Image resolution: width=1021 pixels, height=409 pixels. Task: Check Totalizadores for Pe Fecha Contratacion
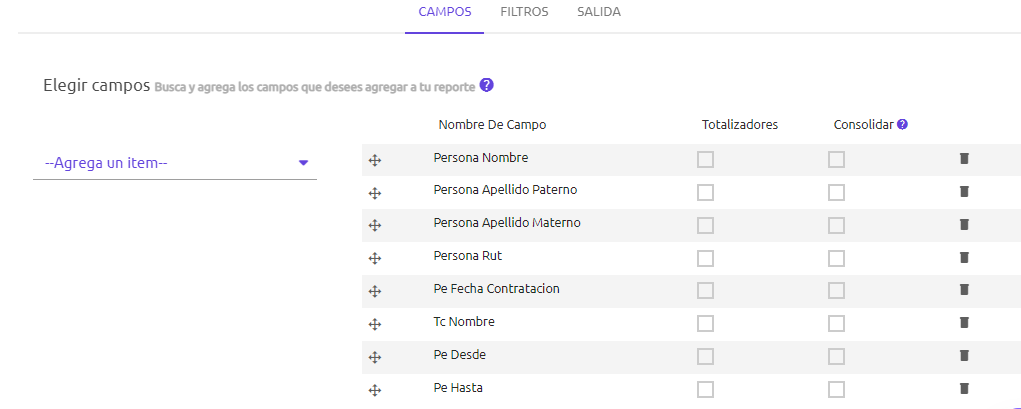[x=705, y=290]
